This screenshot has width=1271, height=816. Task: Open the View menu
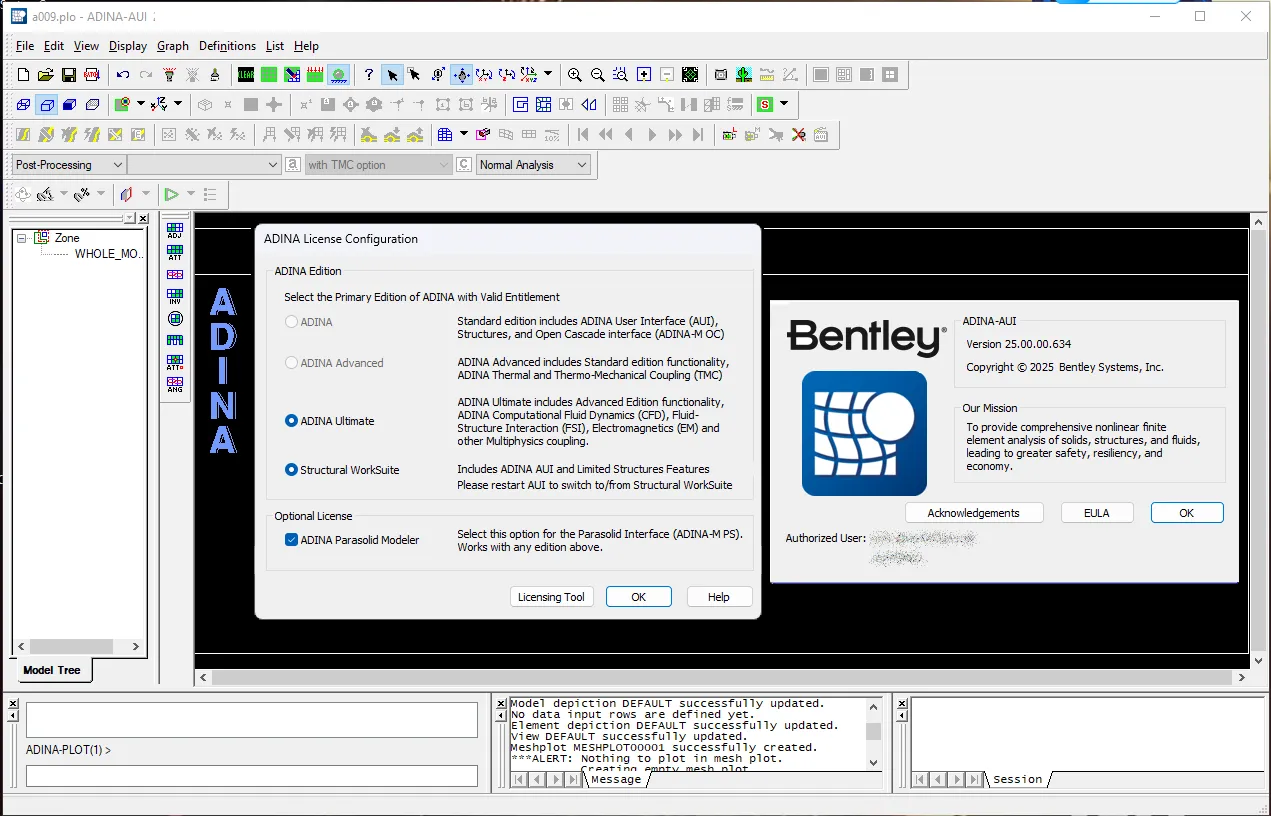click(87, 46)
